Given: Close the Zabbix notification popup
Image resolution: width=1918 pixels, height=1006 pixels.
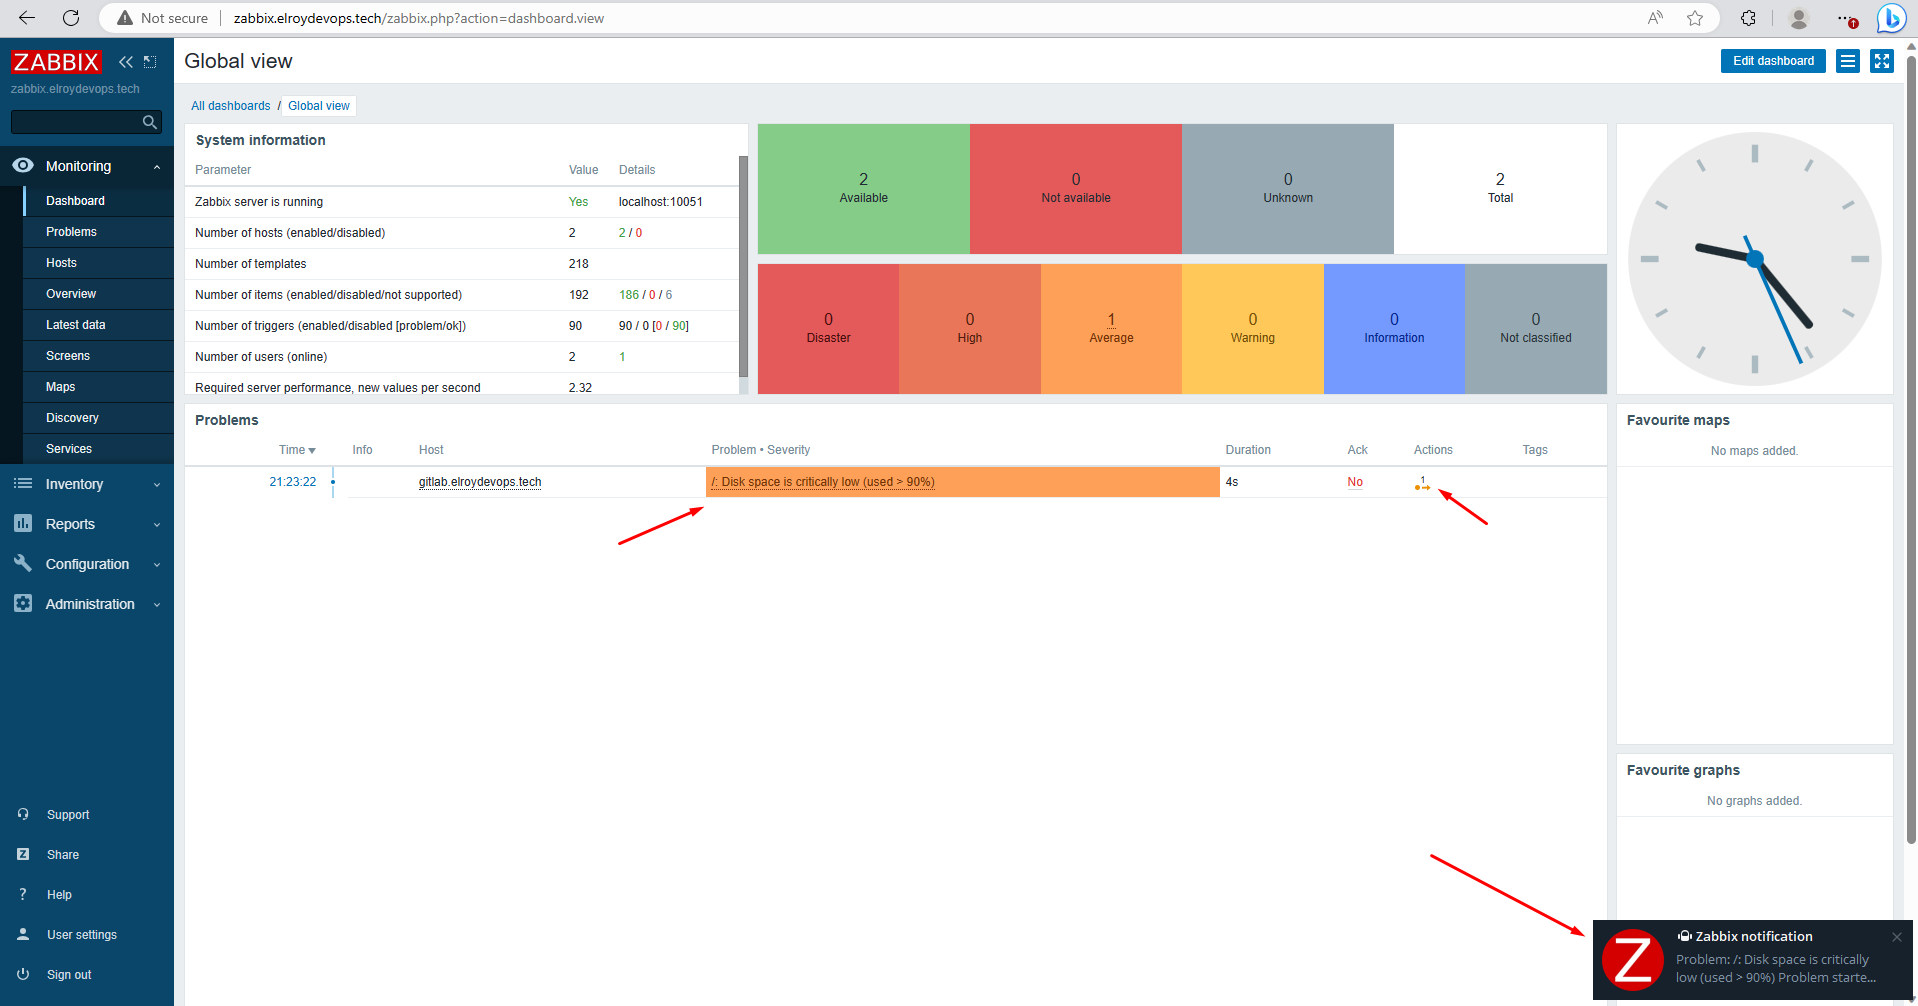Looking at the screenshot, I should [1896, 937].
